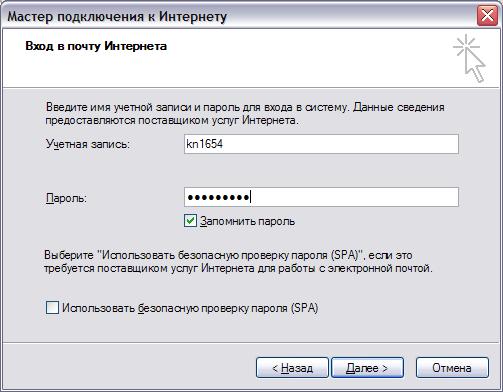Enable the secure password check (SPA) checkbox
Image resolution: width=503 pixels, height=392 pixels.
coord(52,308)
